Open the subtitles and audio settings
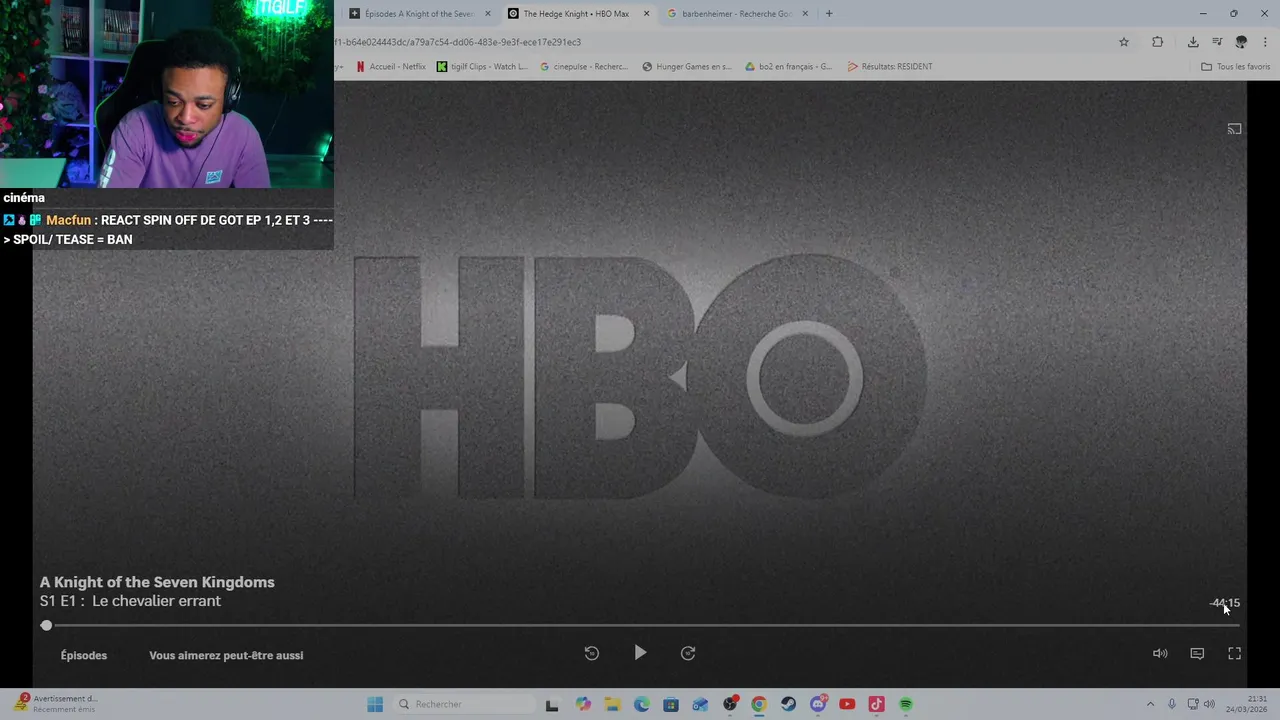This screenshot has width=1280, height=720. tap(1197, 653)
